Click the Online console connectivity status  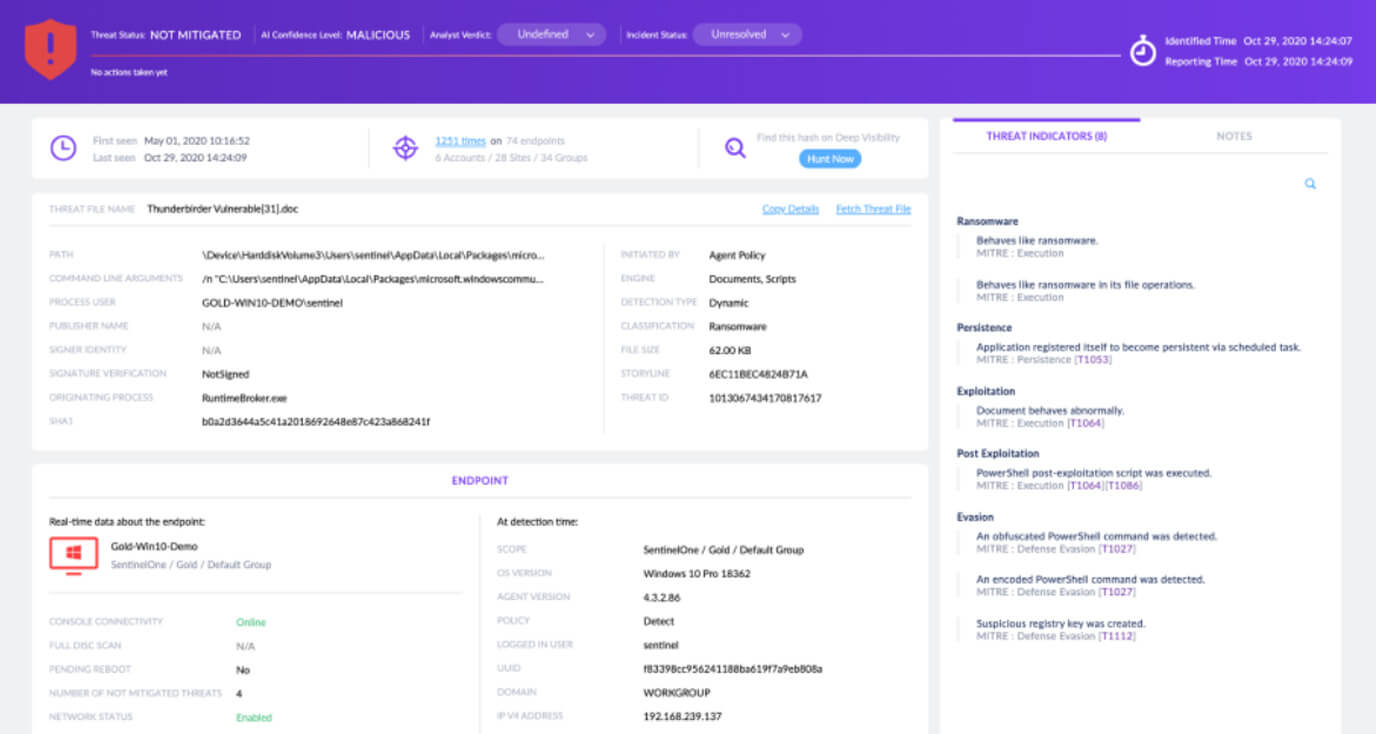(x=251, y=622)
